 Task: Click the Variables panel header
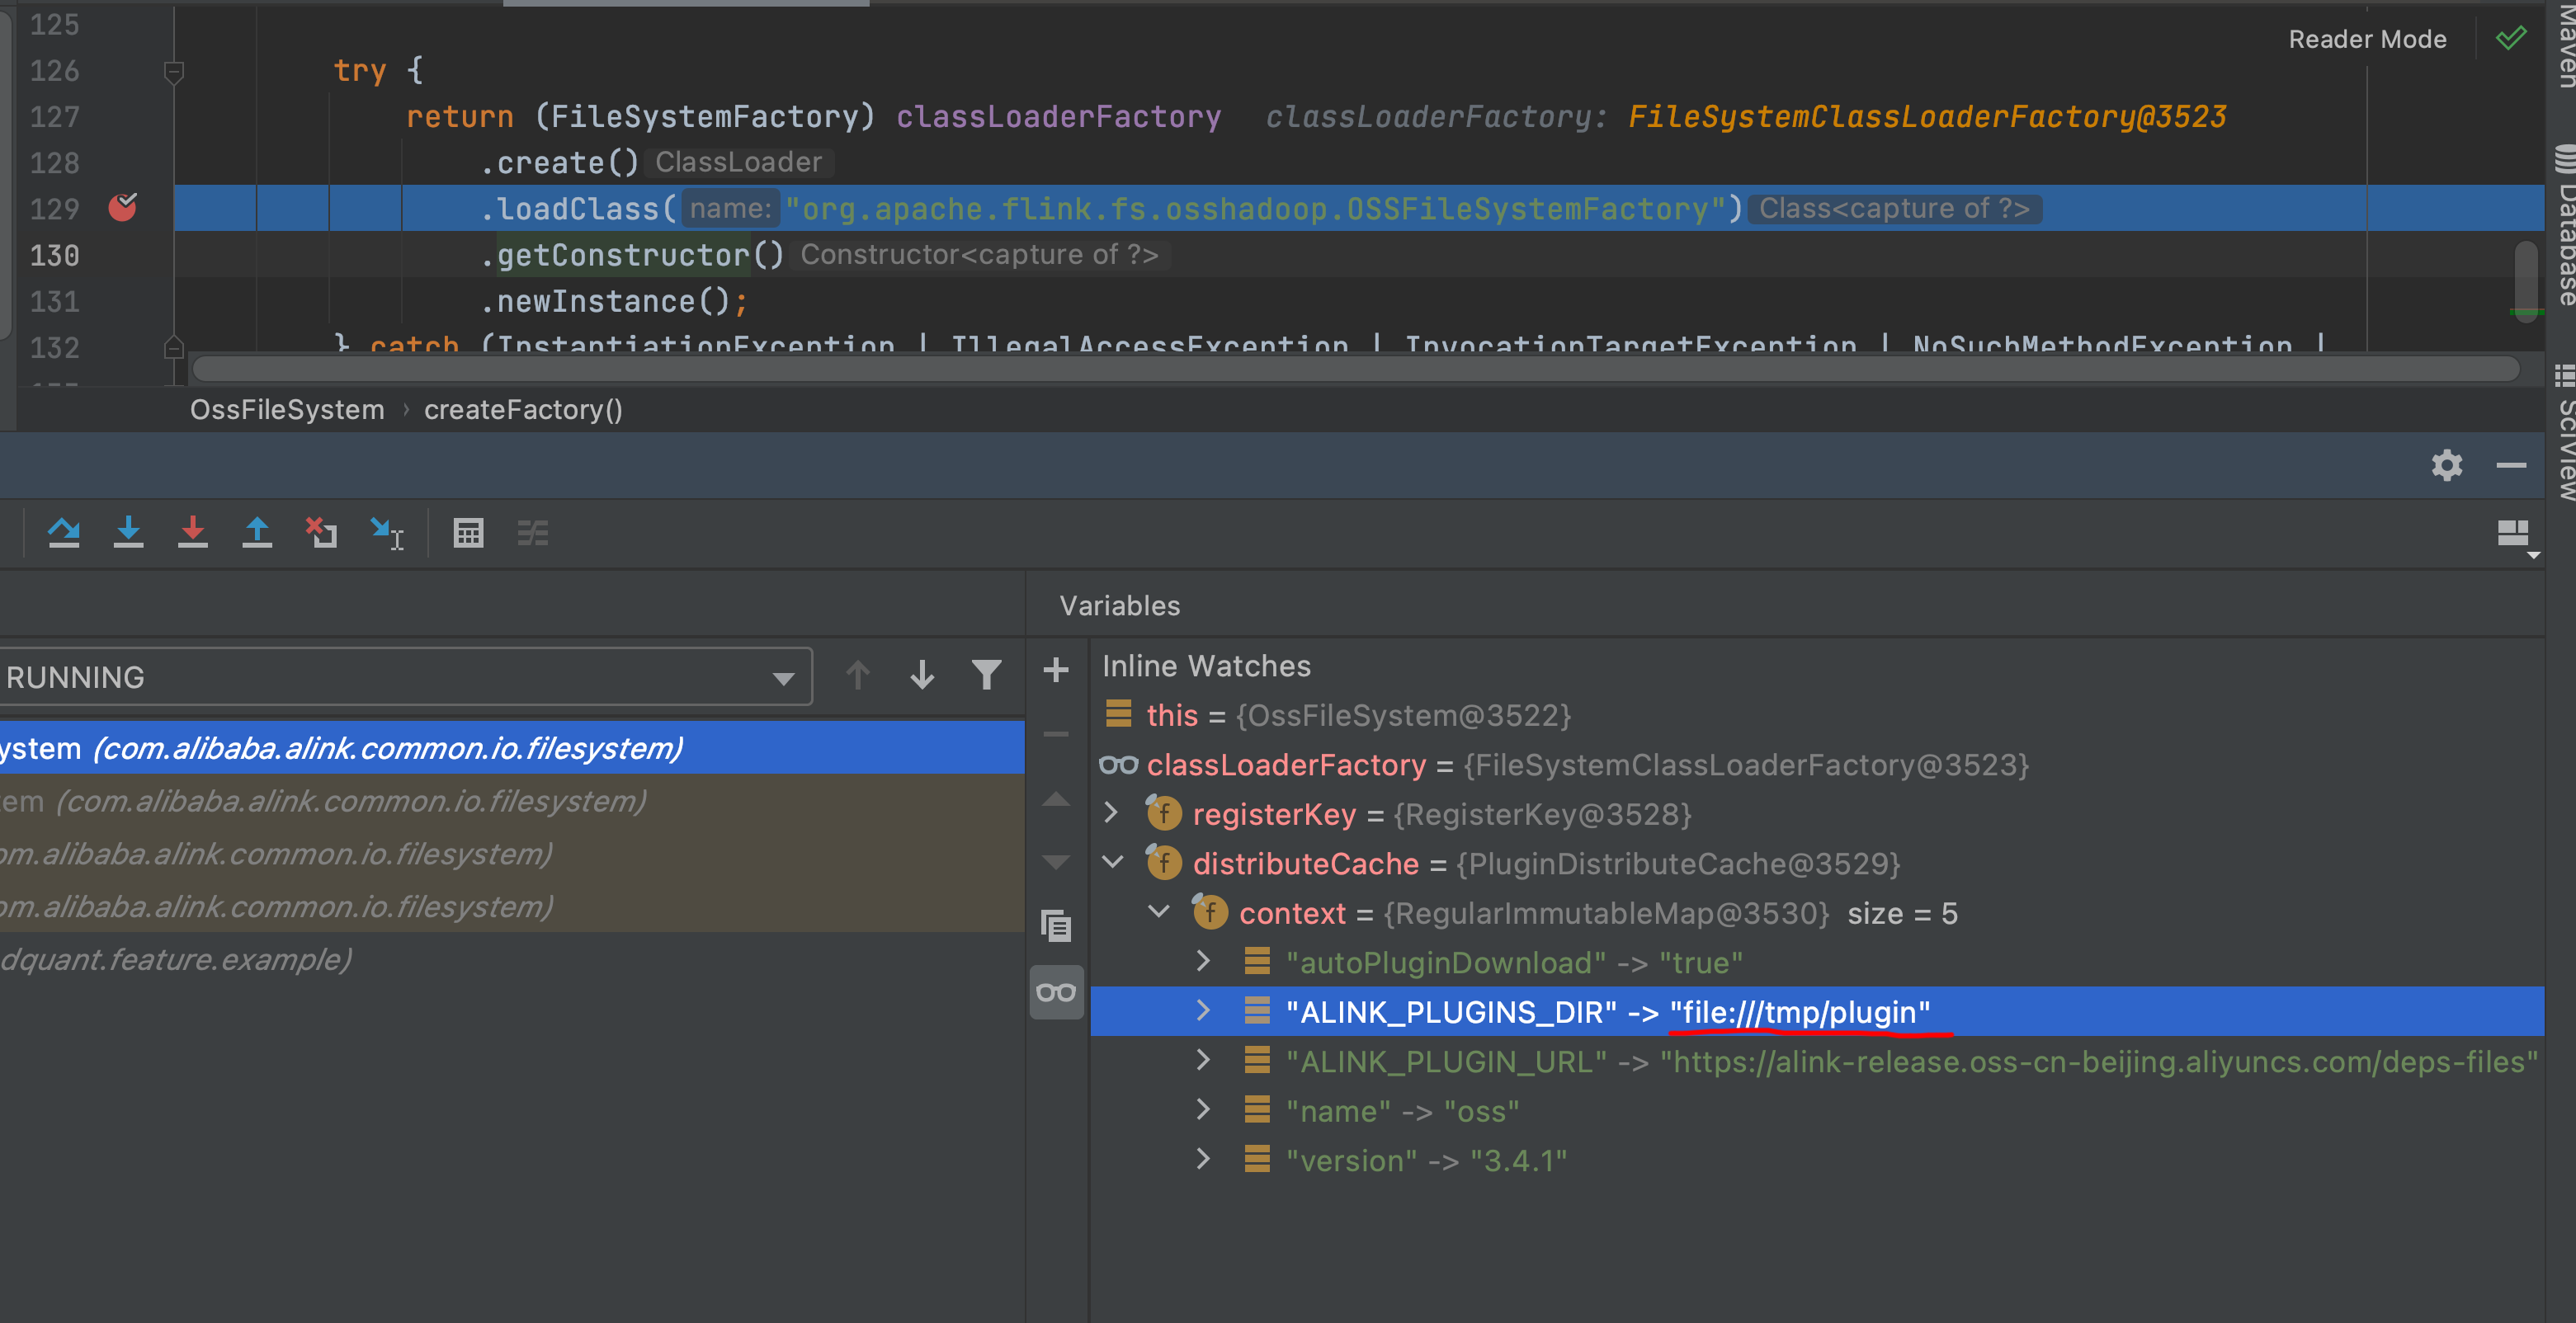[x=1120, y=605]
